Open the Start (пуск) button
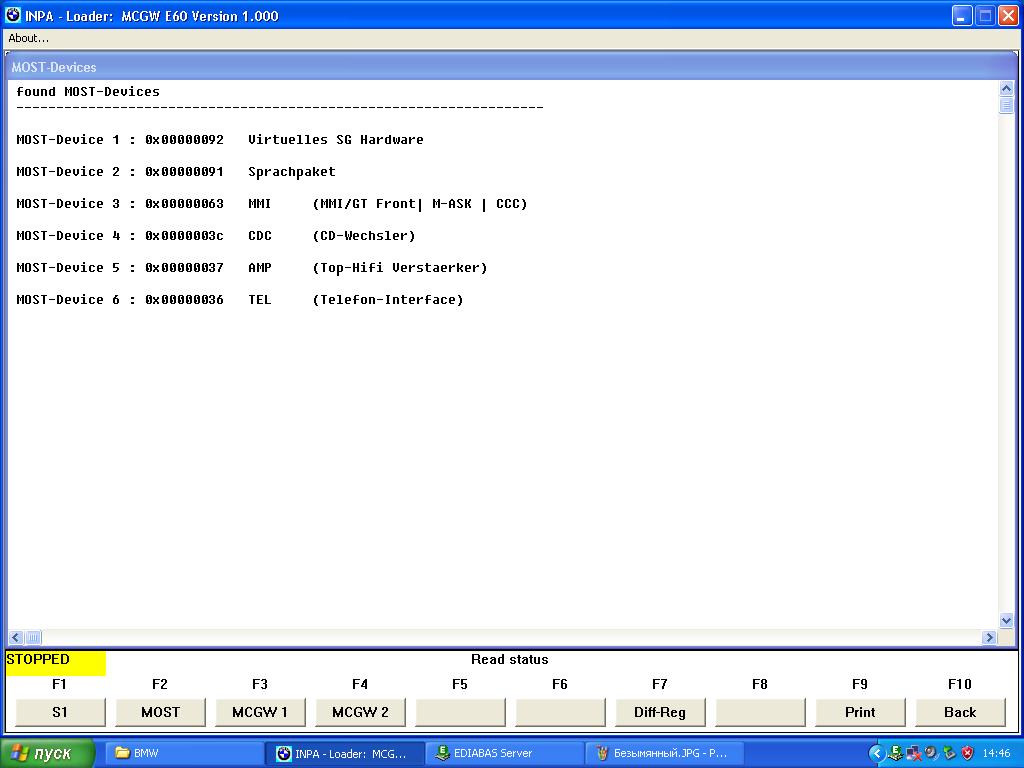This screenshot has height=768, width=1024. click(x=46, y=753)
